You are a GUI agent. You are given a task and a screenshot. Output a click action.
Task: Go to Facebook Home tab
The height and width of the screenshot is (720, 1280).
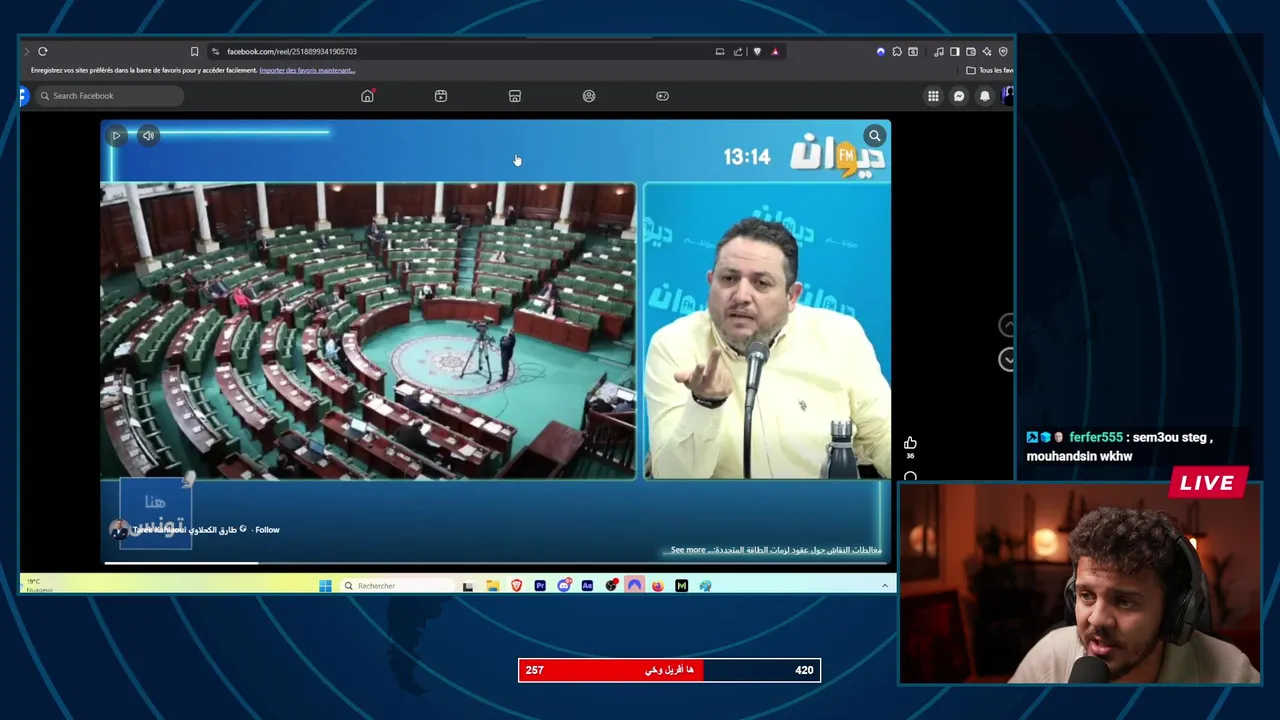pos(367,96)
